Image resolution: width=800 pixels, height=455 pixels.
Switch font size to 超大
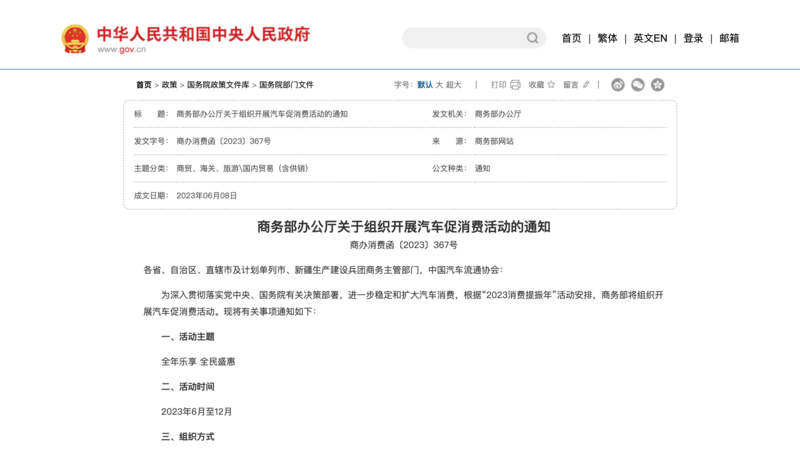point(454,85)
